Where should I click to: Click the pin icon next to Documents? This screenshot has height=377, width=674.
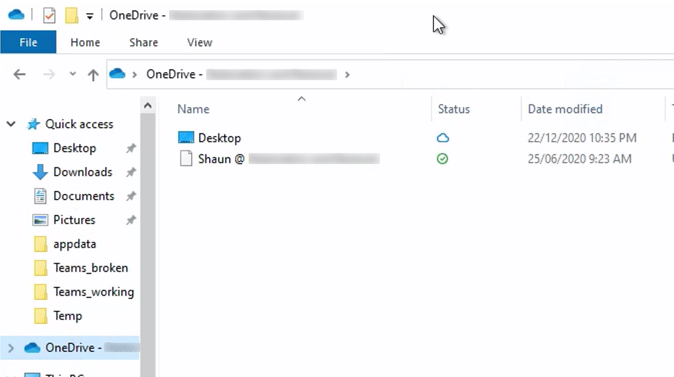coord(131,196)
